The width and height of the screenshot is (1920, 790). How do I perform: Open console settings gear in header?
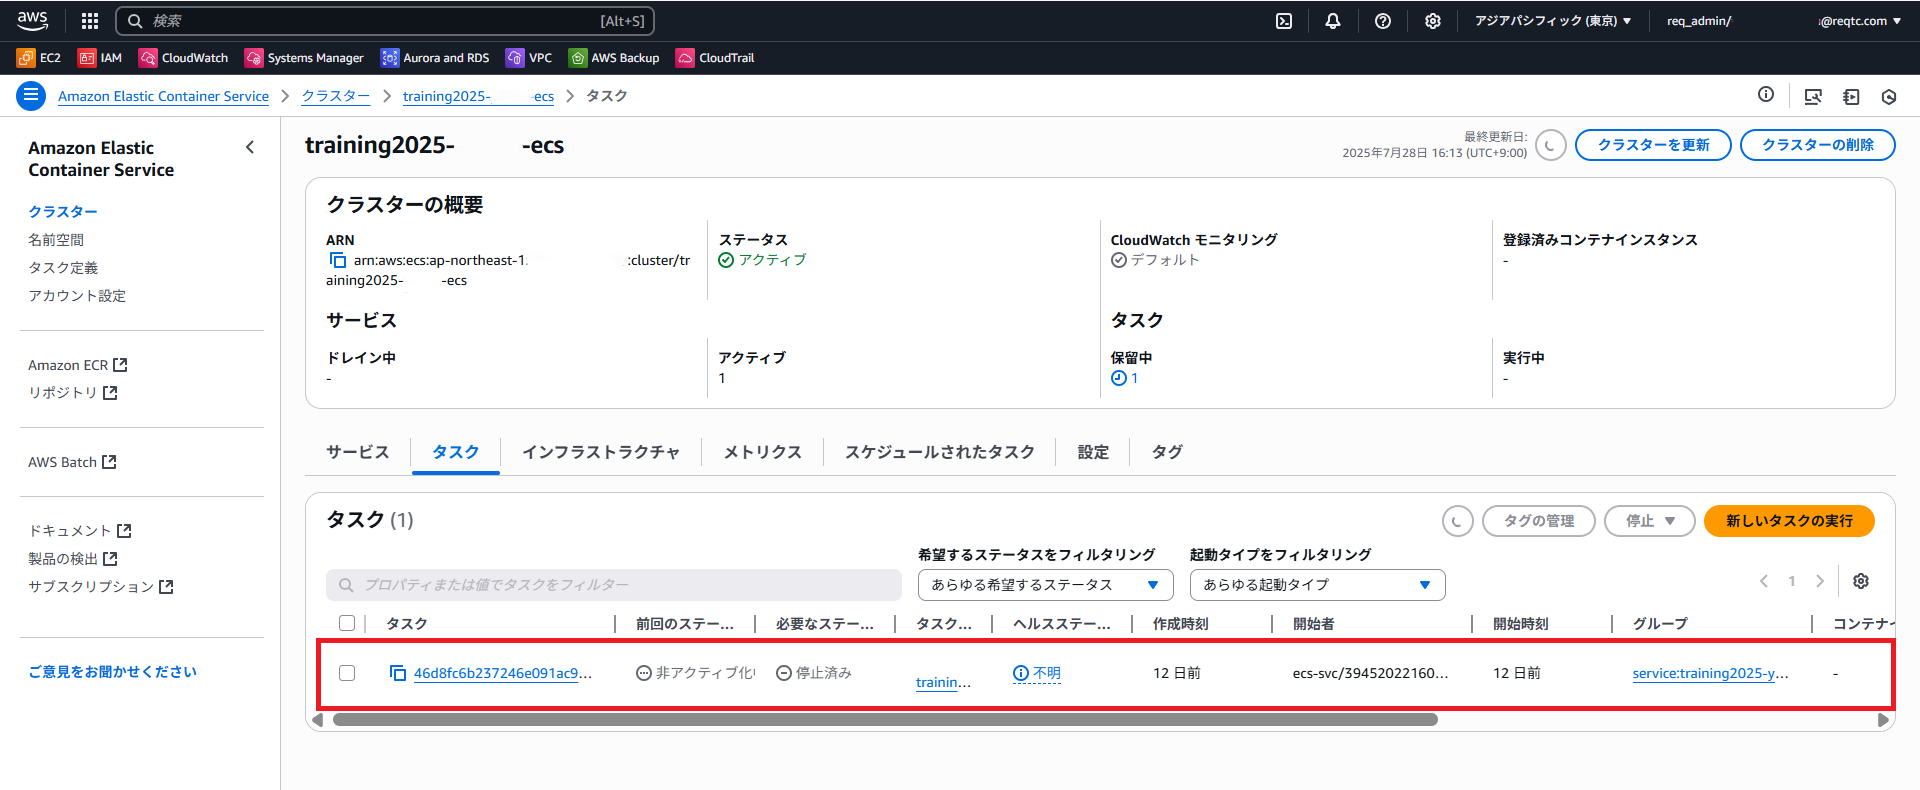click(x=1433, y=21)
